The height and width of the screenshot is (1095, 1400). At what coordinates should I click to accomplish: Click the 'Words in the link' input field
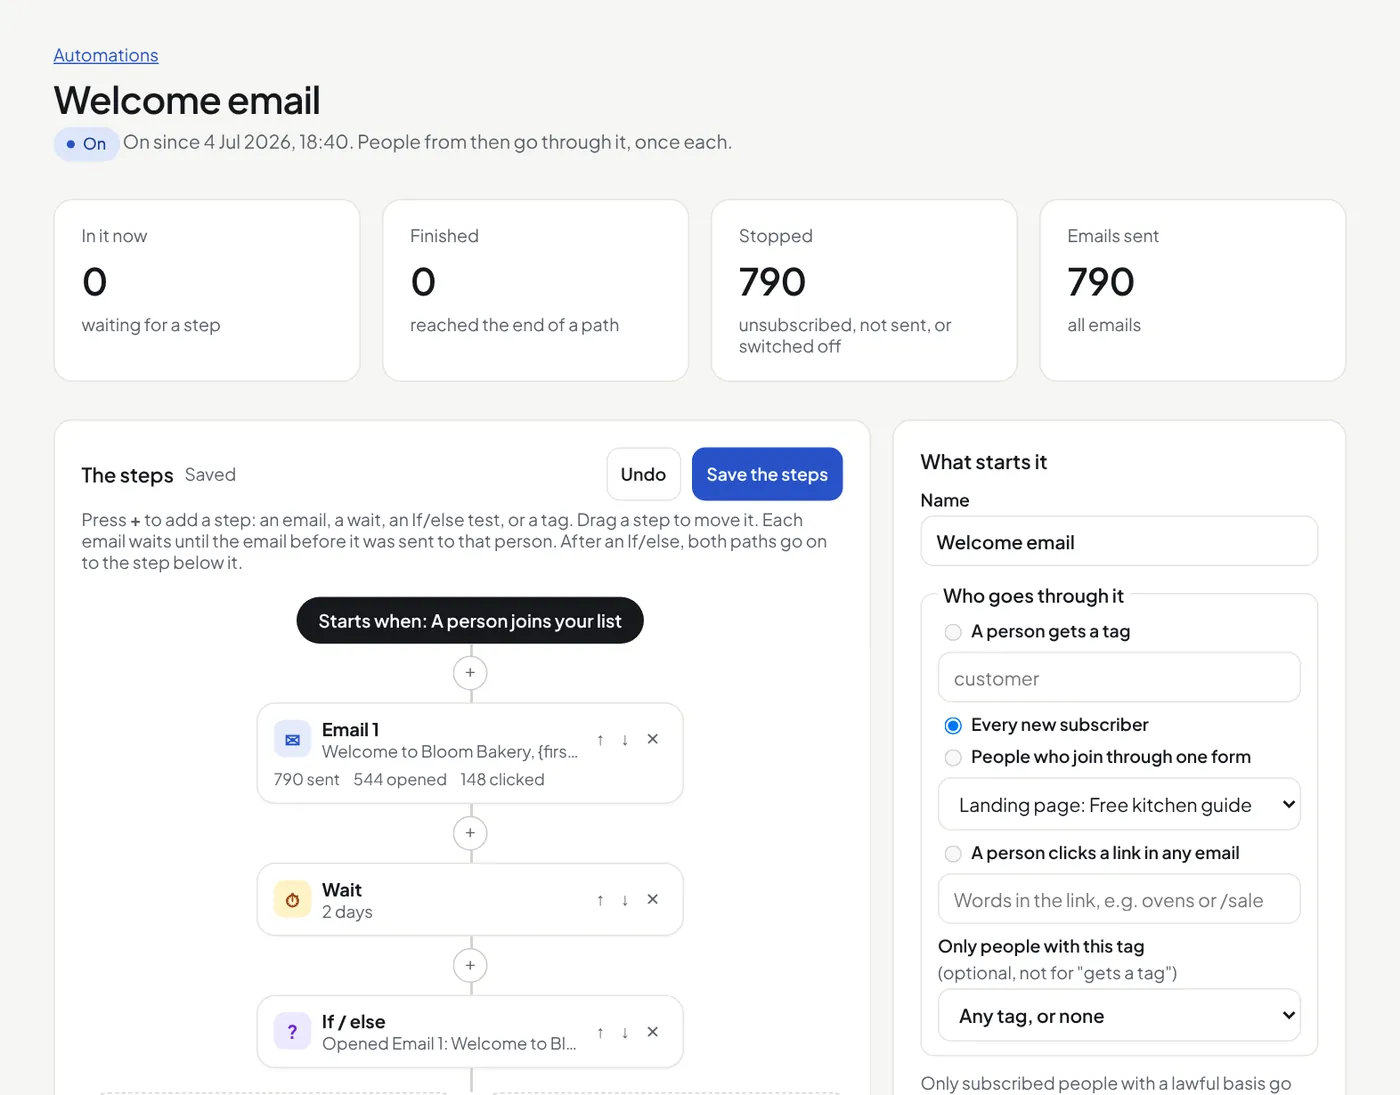point(1119,899)
